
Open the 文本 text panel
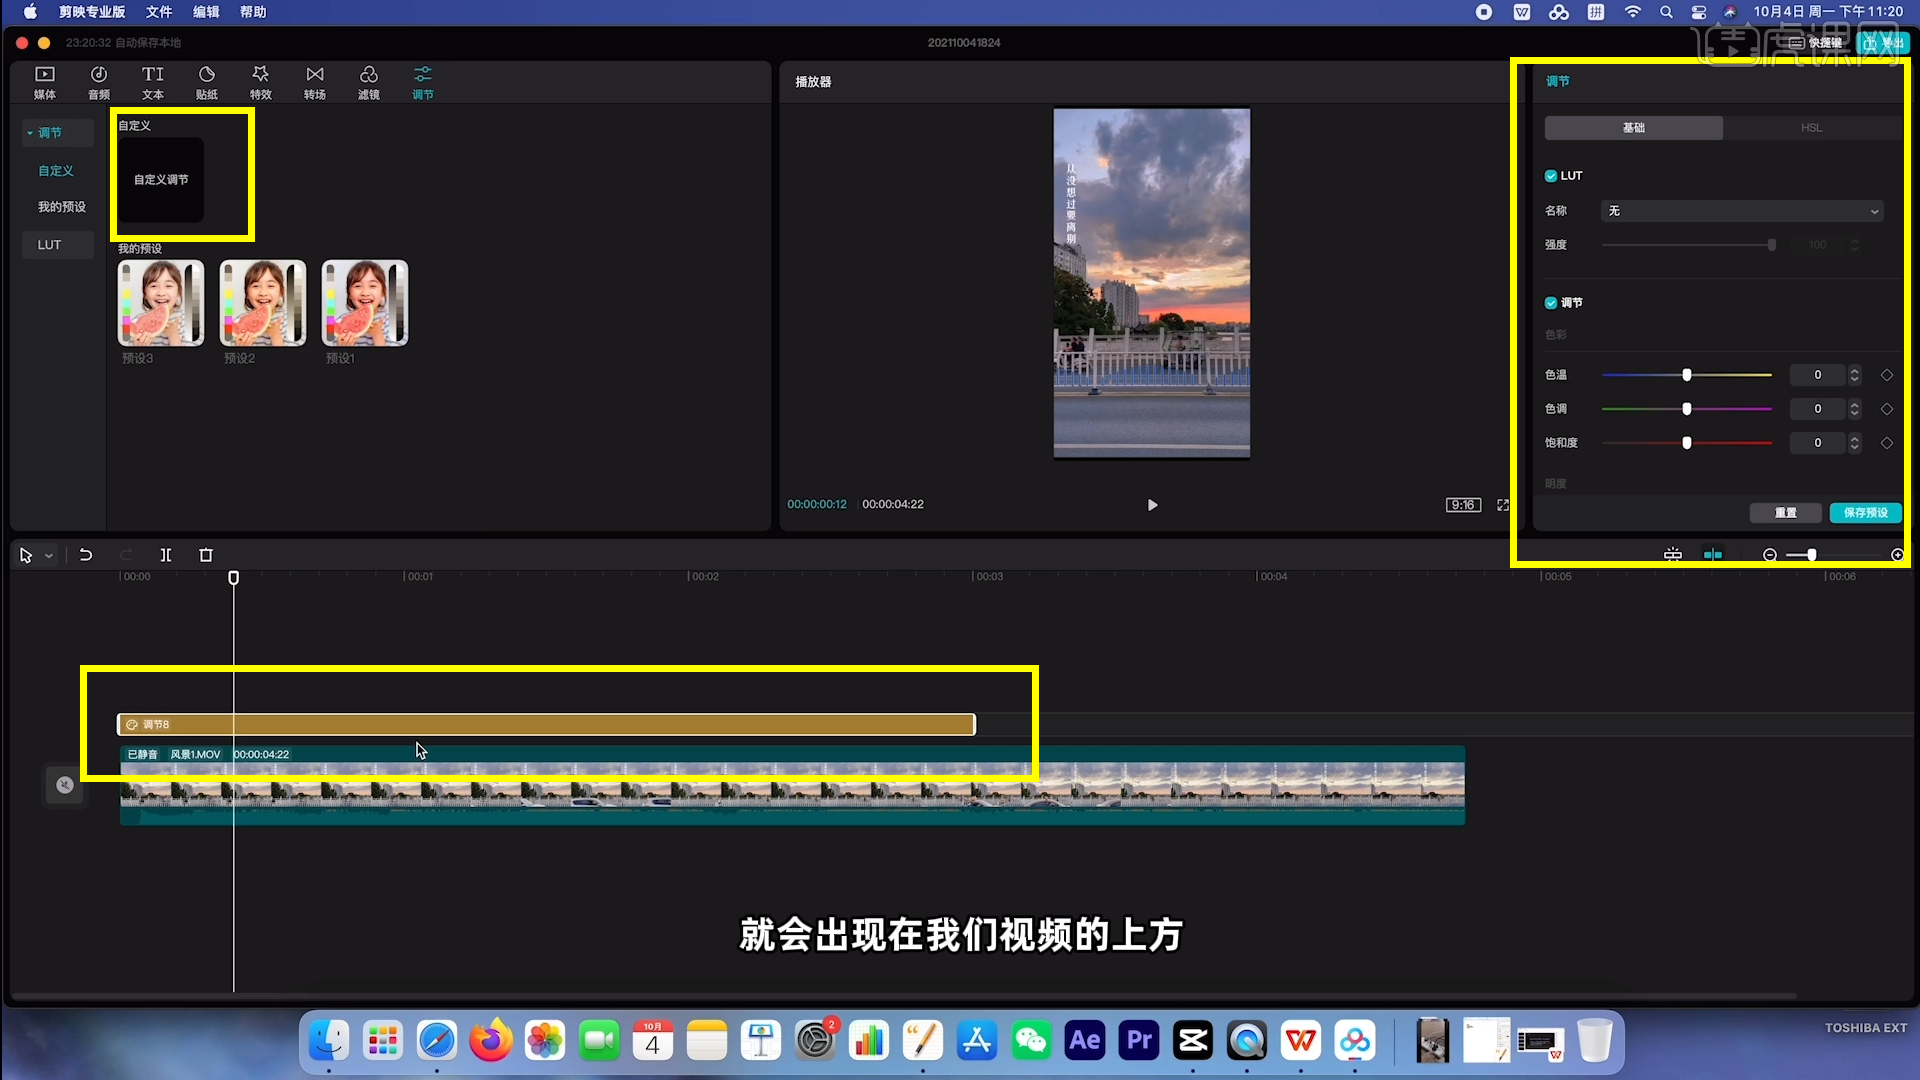click(x=153, y=82)
